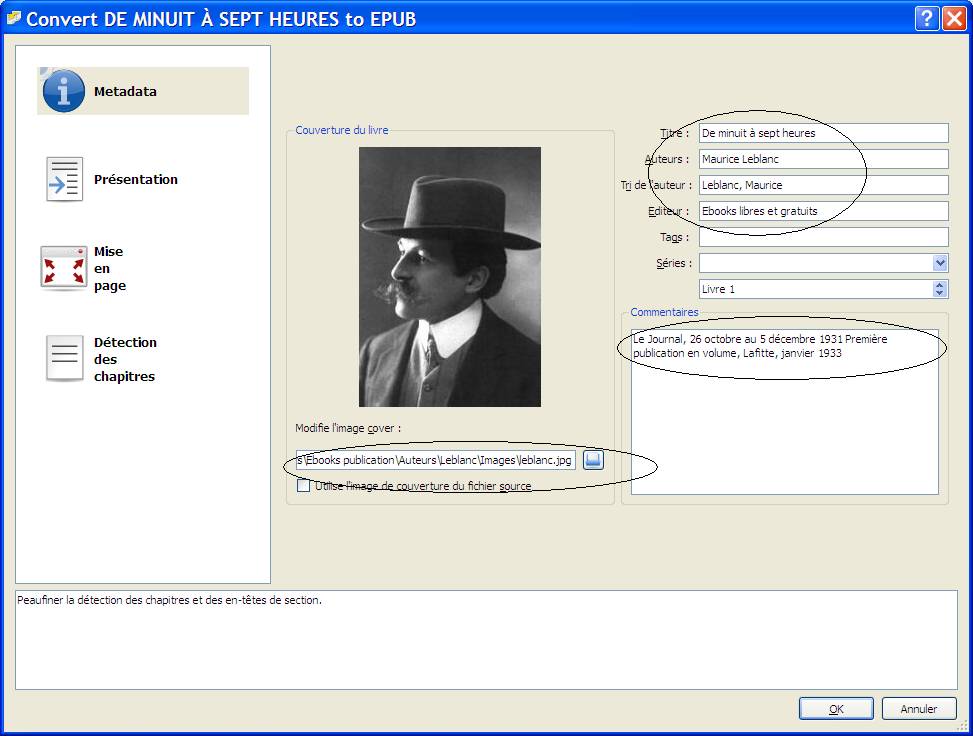973x736 pixels.
Task: Open the Détection des chapitres section
Action: (125, 359)
